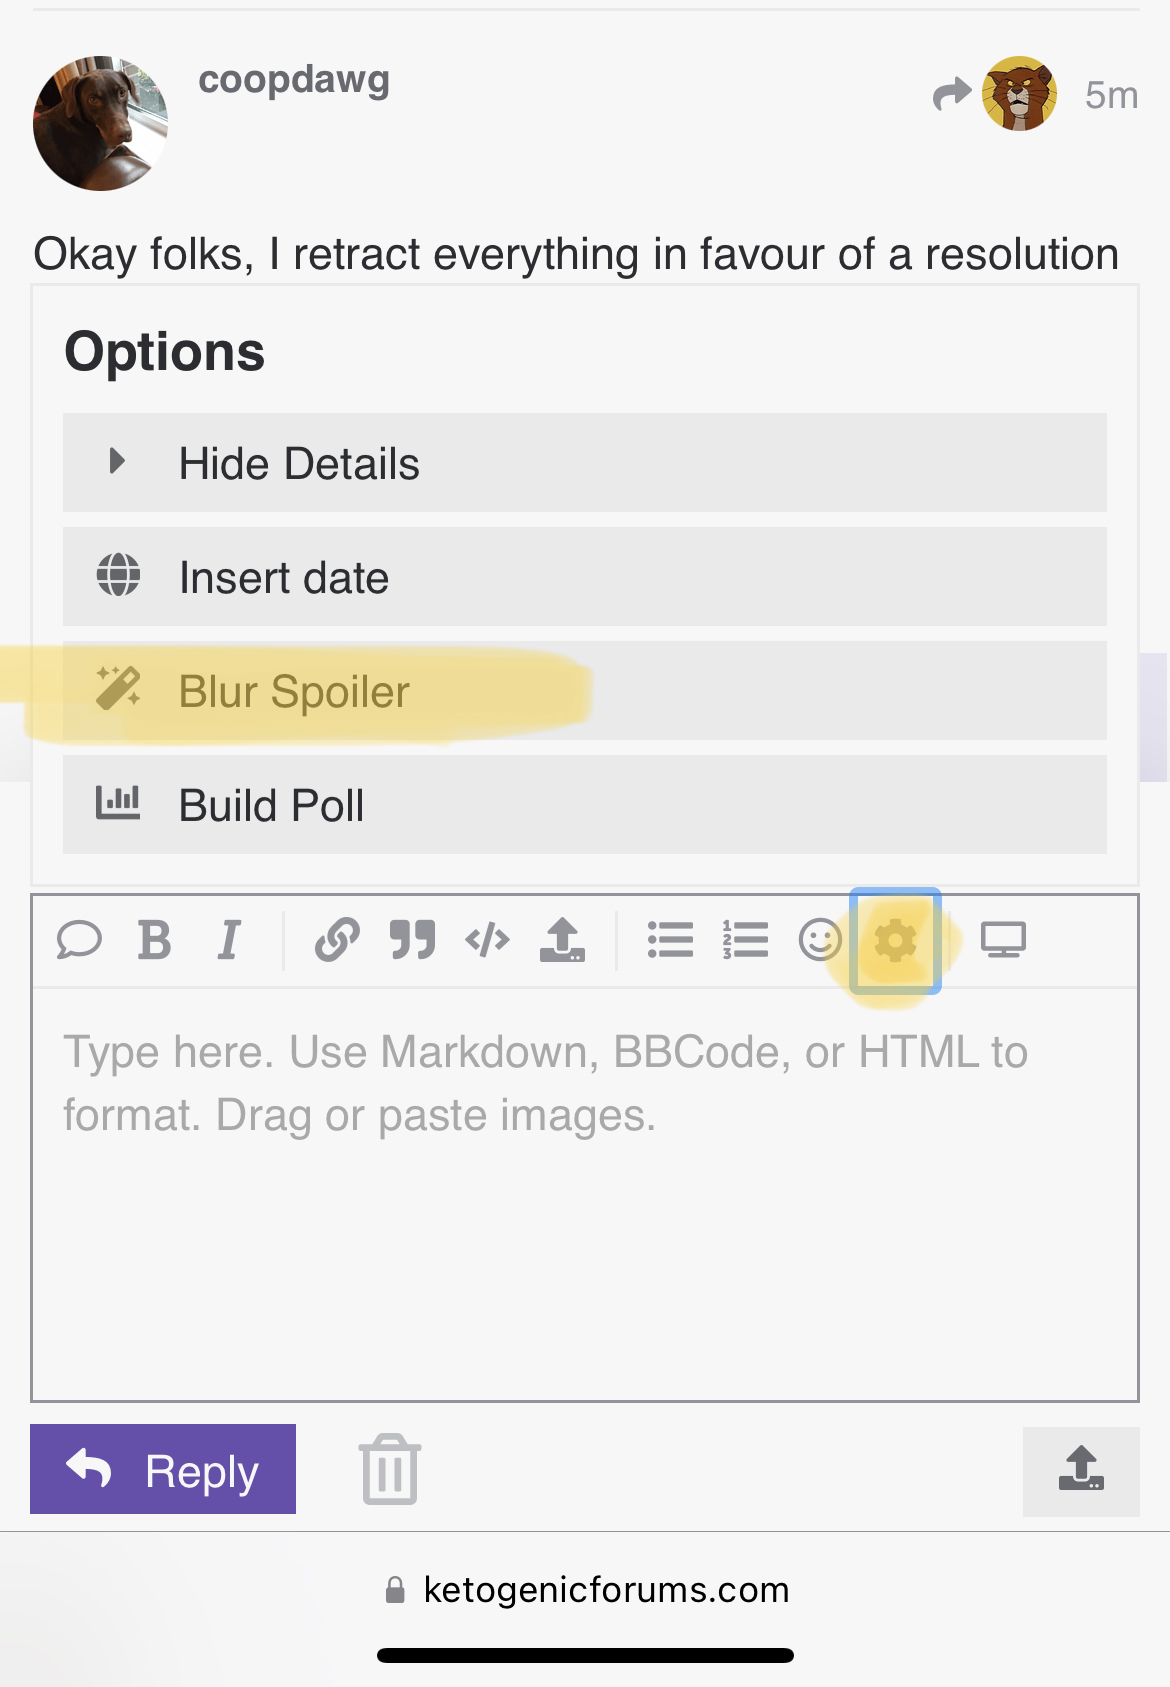1170x1687 pixels.
Task: Choose Blur Spoiler from options
Action: point(585,691)
